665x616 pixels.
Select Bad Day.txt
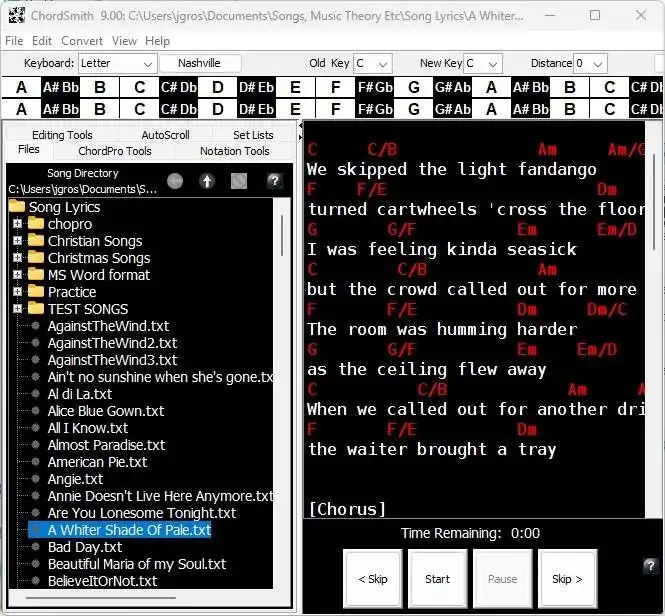click(x=85, y=547)
